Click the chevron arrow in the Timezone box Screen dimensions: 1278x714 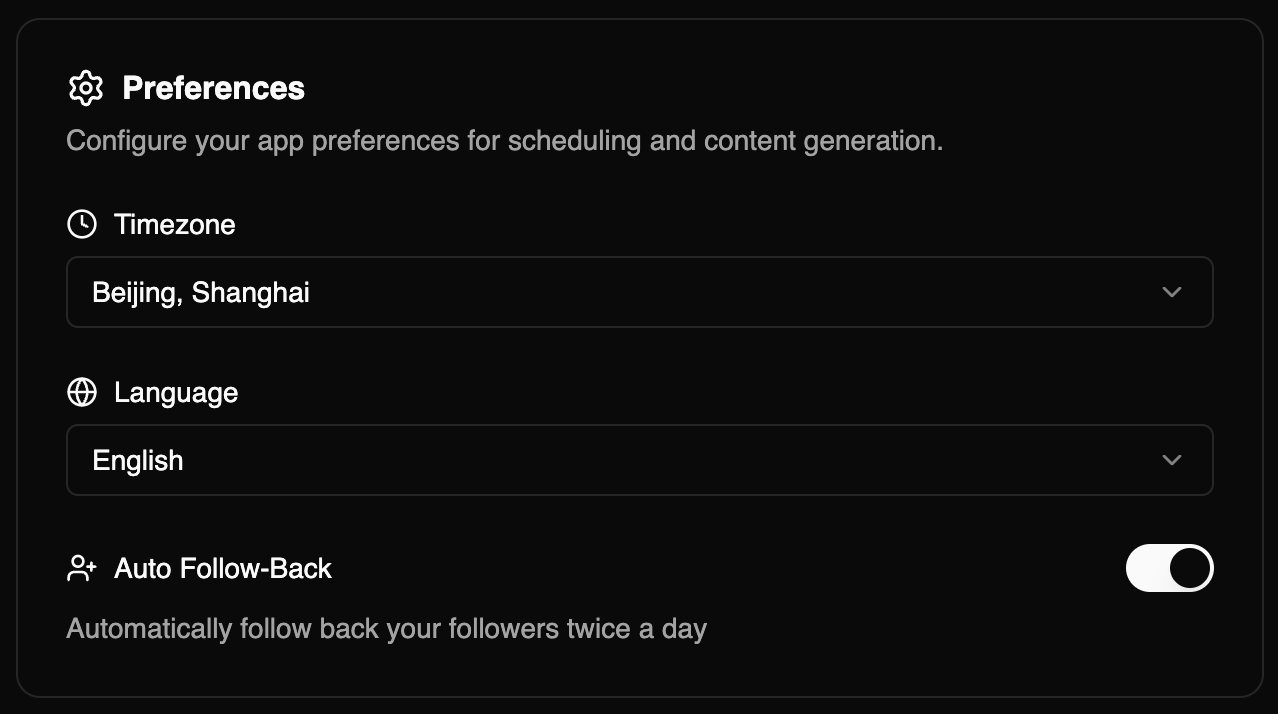tap(1172, 292)
